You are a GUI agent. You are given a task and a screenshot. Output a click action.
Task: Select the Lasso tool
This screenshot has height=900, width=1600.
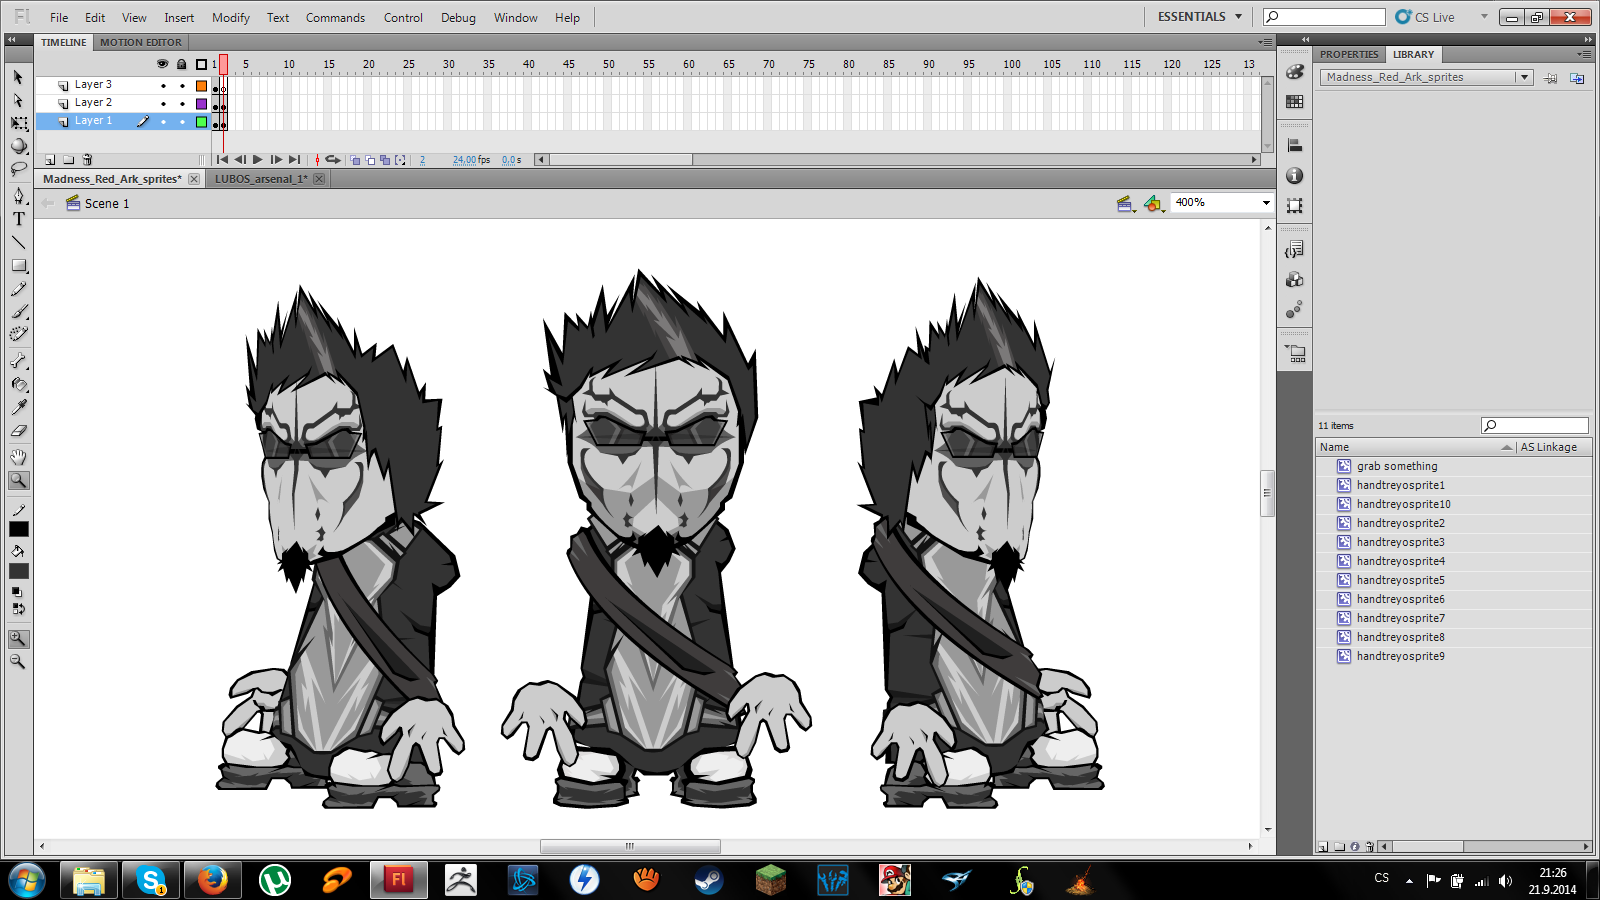18,169
